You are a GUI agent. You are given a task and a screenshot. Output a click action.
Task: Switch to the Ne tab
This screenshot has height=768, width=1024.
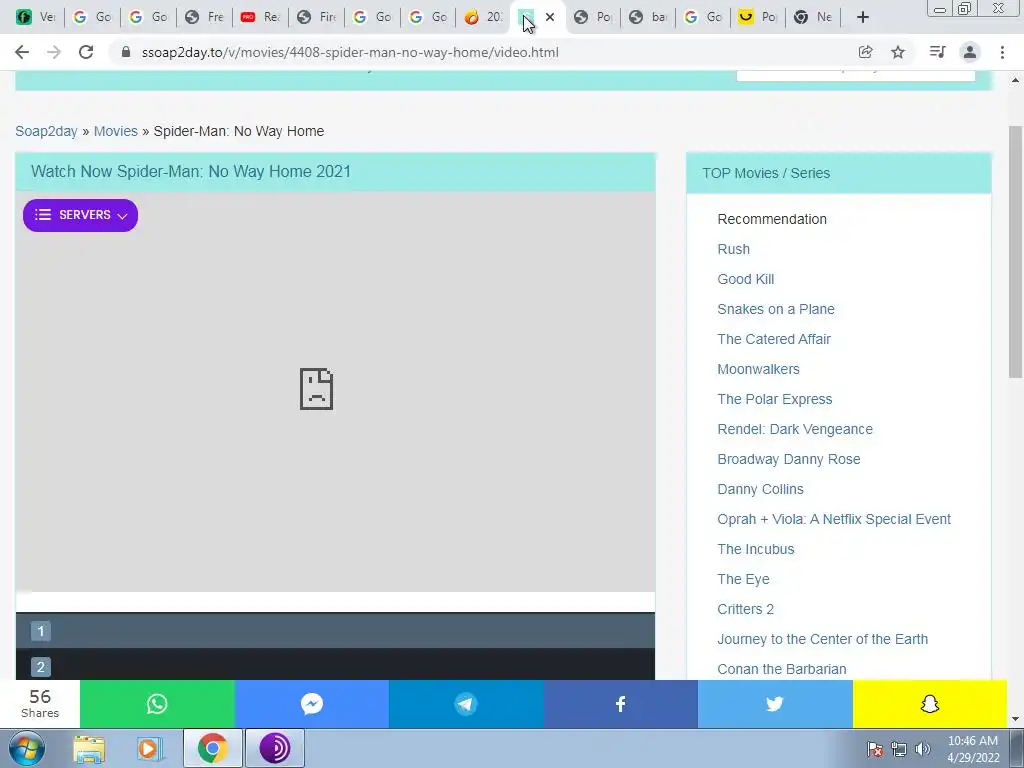(x=813, y=17)
